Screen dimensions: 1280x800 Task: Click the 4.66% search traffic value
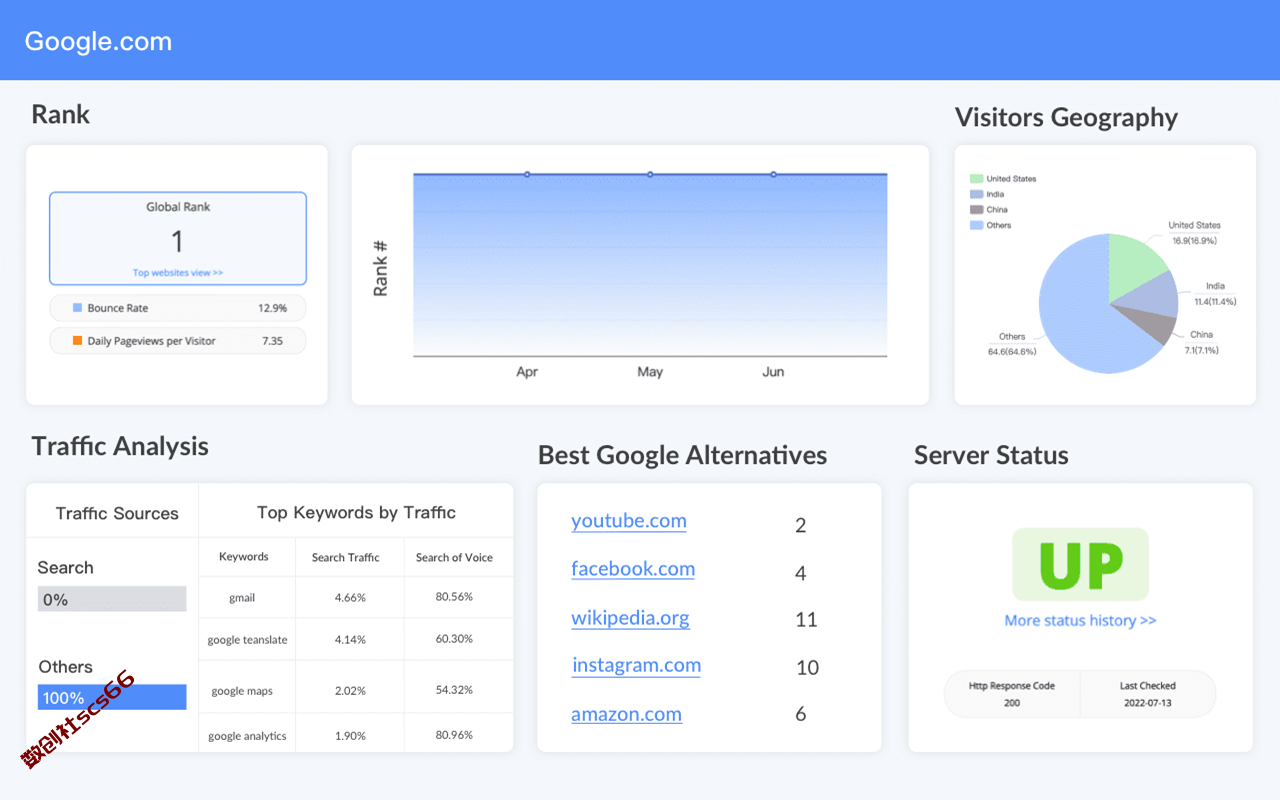point(350,597)
